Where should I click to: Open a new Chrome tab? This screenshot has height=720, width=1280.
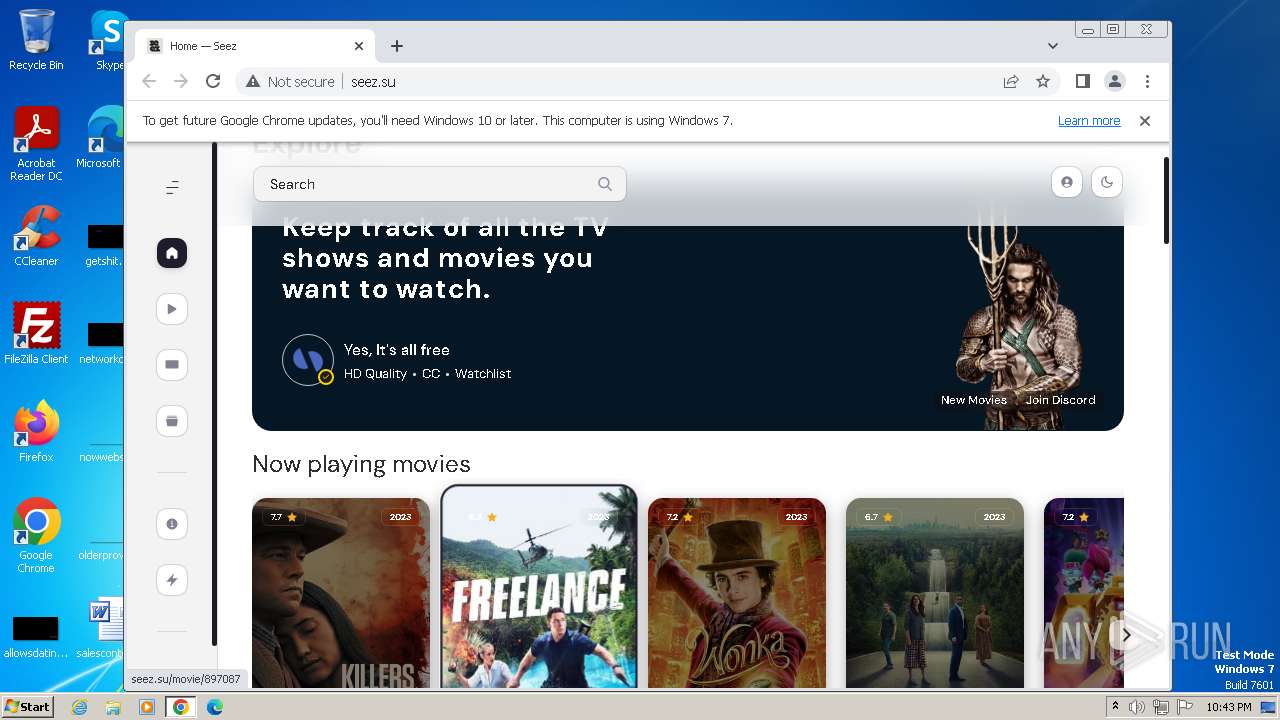coord(397,46)
